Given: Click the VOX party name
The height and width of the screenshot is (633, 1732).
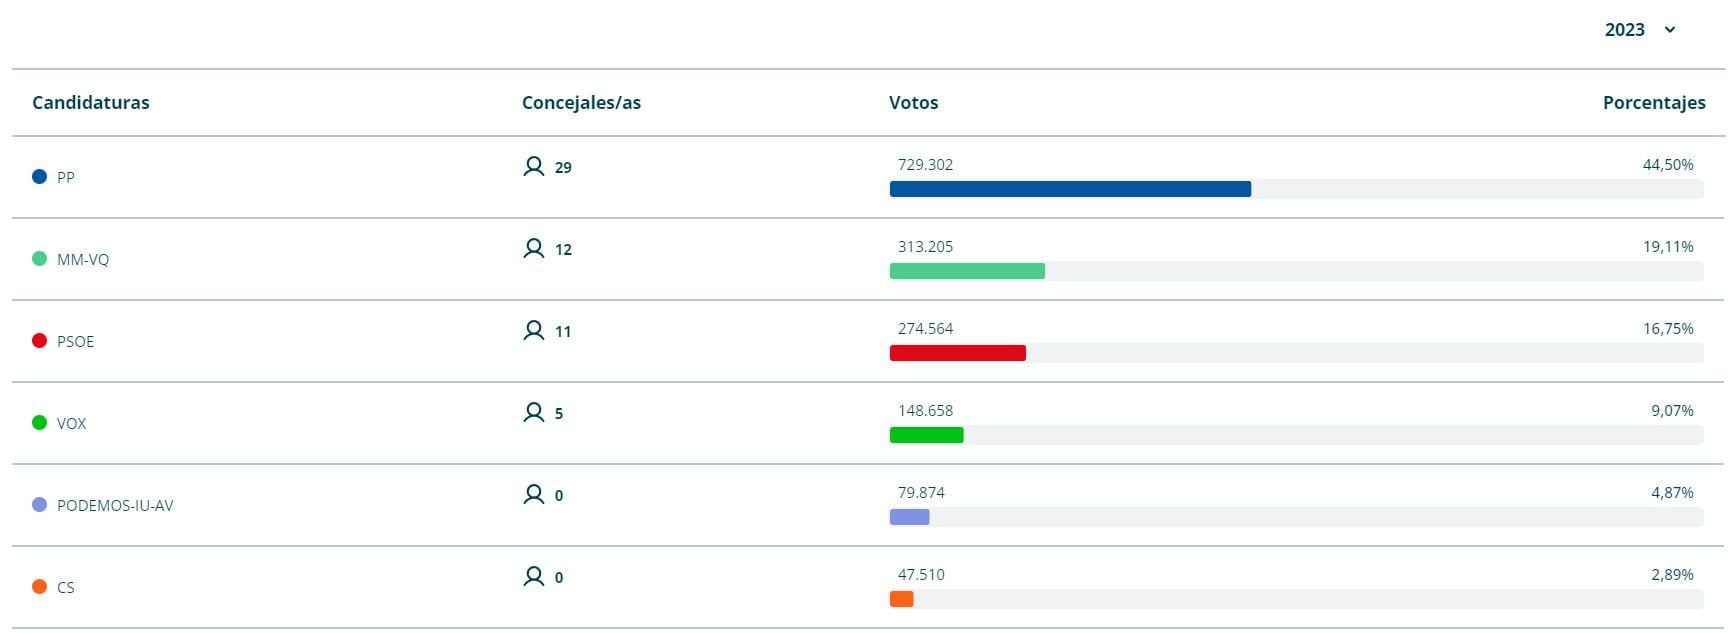Looking at the screenshot, I should point(72,423).
